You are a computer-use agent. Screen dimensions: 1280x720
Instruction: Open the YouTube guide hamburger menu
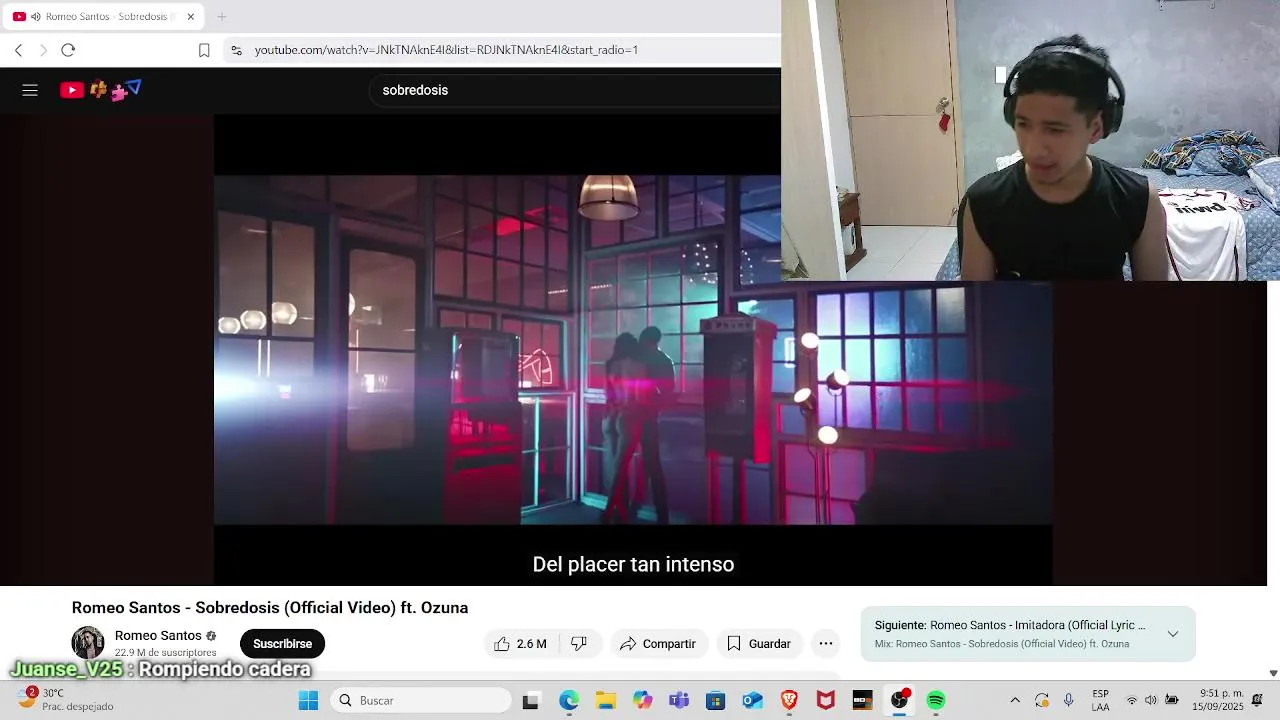[x=30, y=90]
